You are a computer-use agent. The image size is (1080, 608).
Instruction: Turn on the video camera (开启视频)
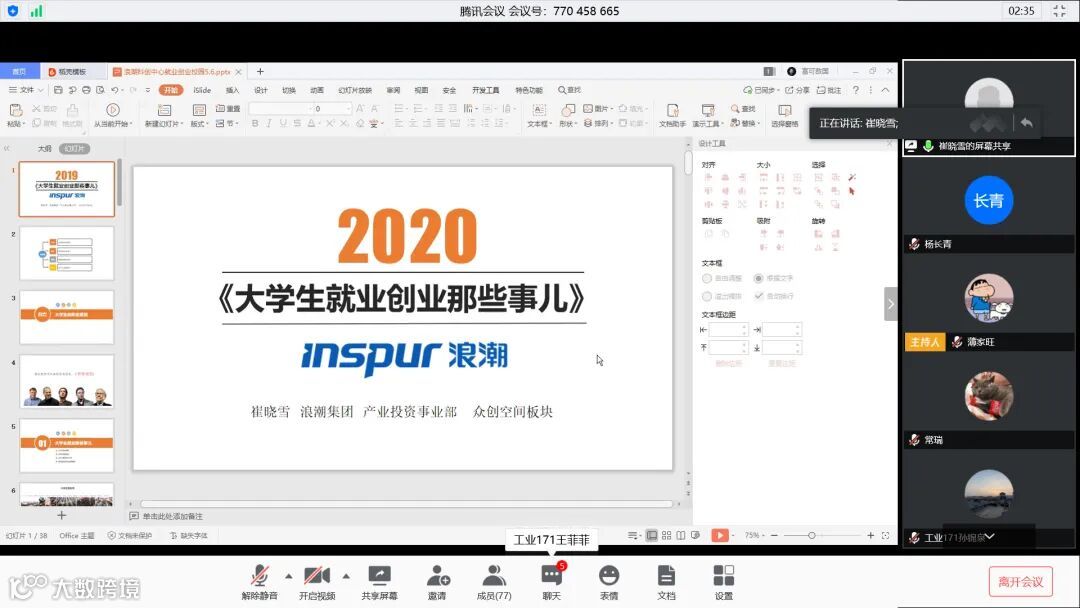(317, 583)
